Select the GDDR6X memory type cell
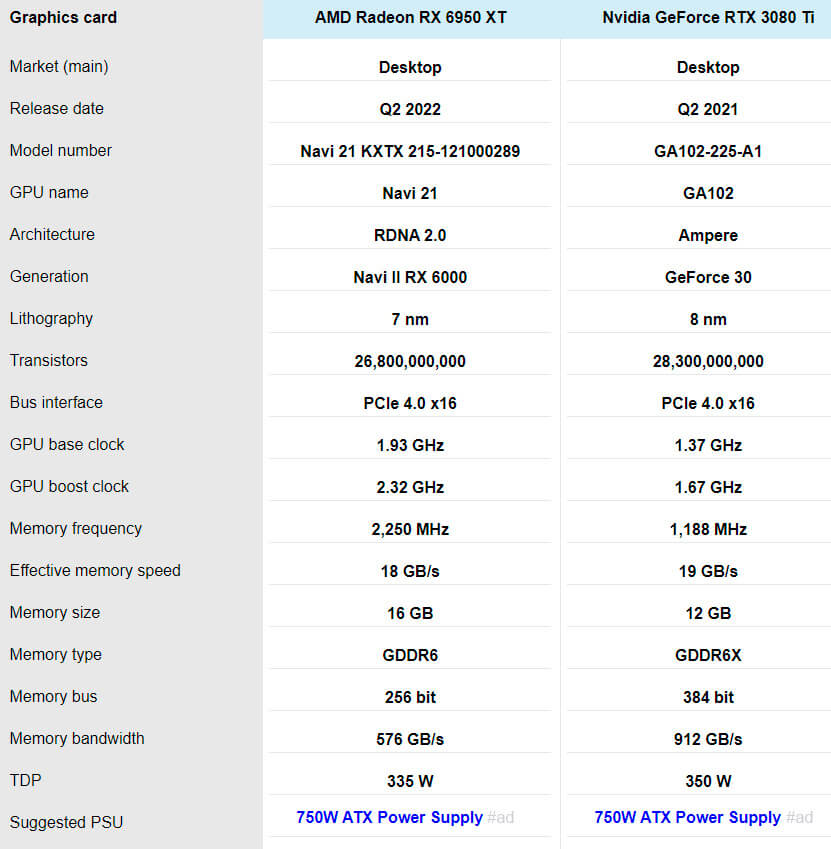Screen dimensions: 831x849 (x=708, y=655)
